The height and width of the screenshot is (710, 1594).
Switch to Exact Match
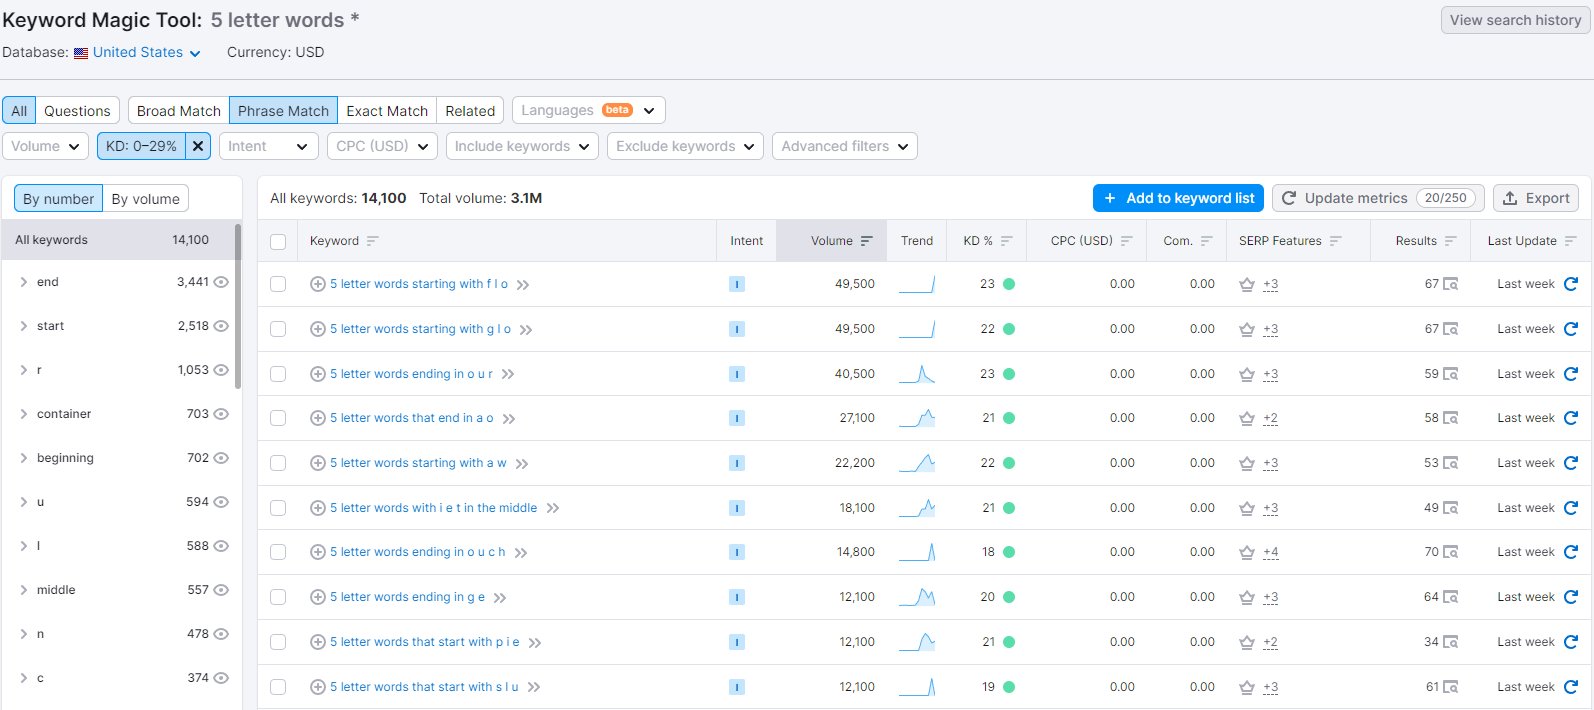387,111
